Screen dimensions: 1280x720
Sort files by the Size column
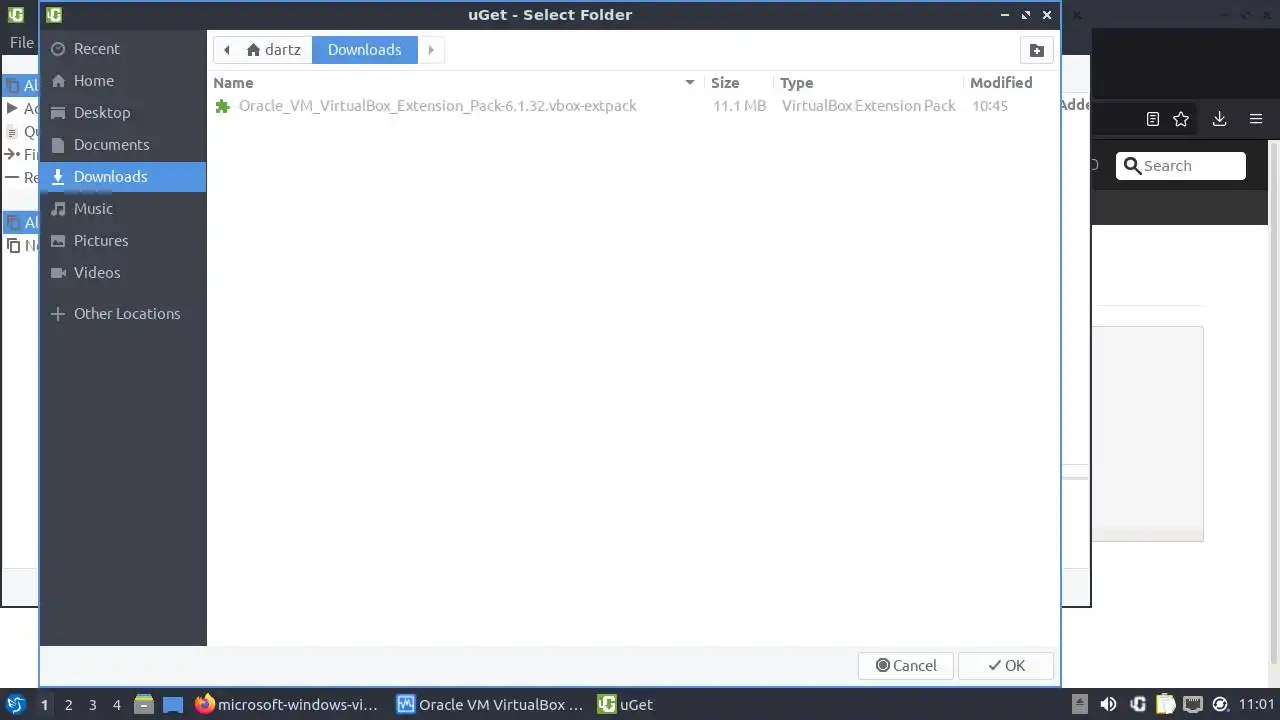(x=738, y=82)
